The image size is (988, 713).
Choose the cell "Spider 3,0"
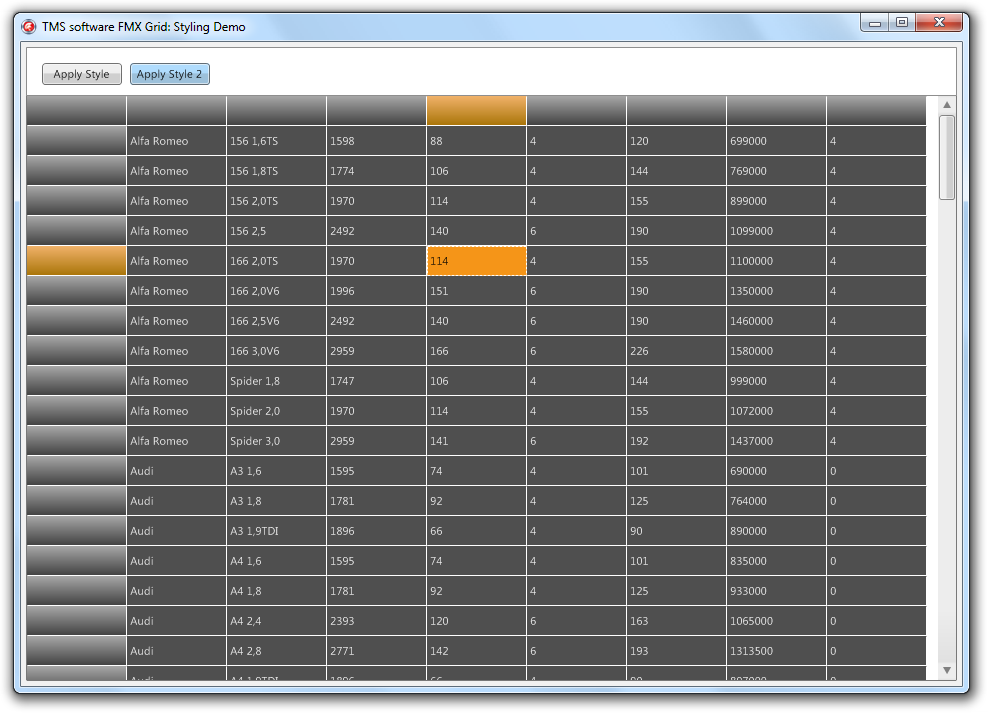point(276,441)
